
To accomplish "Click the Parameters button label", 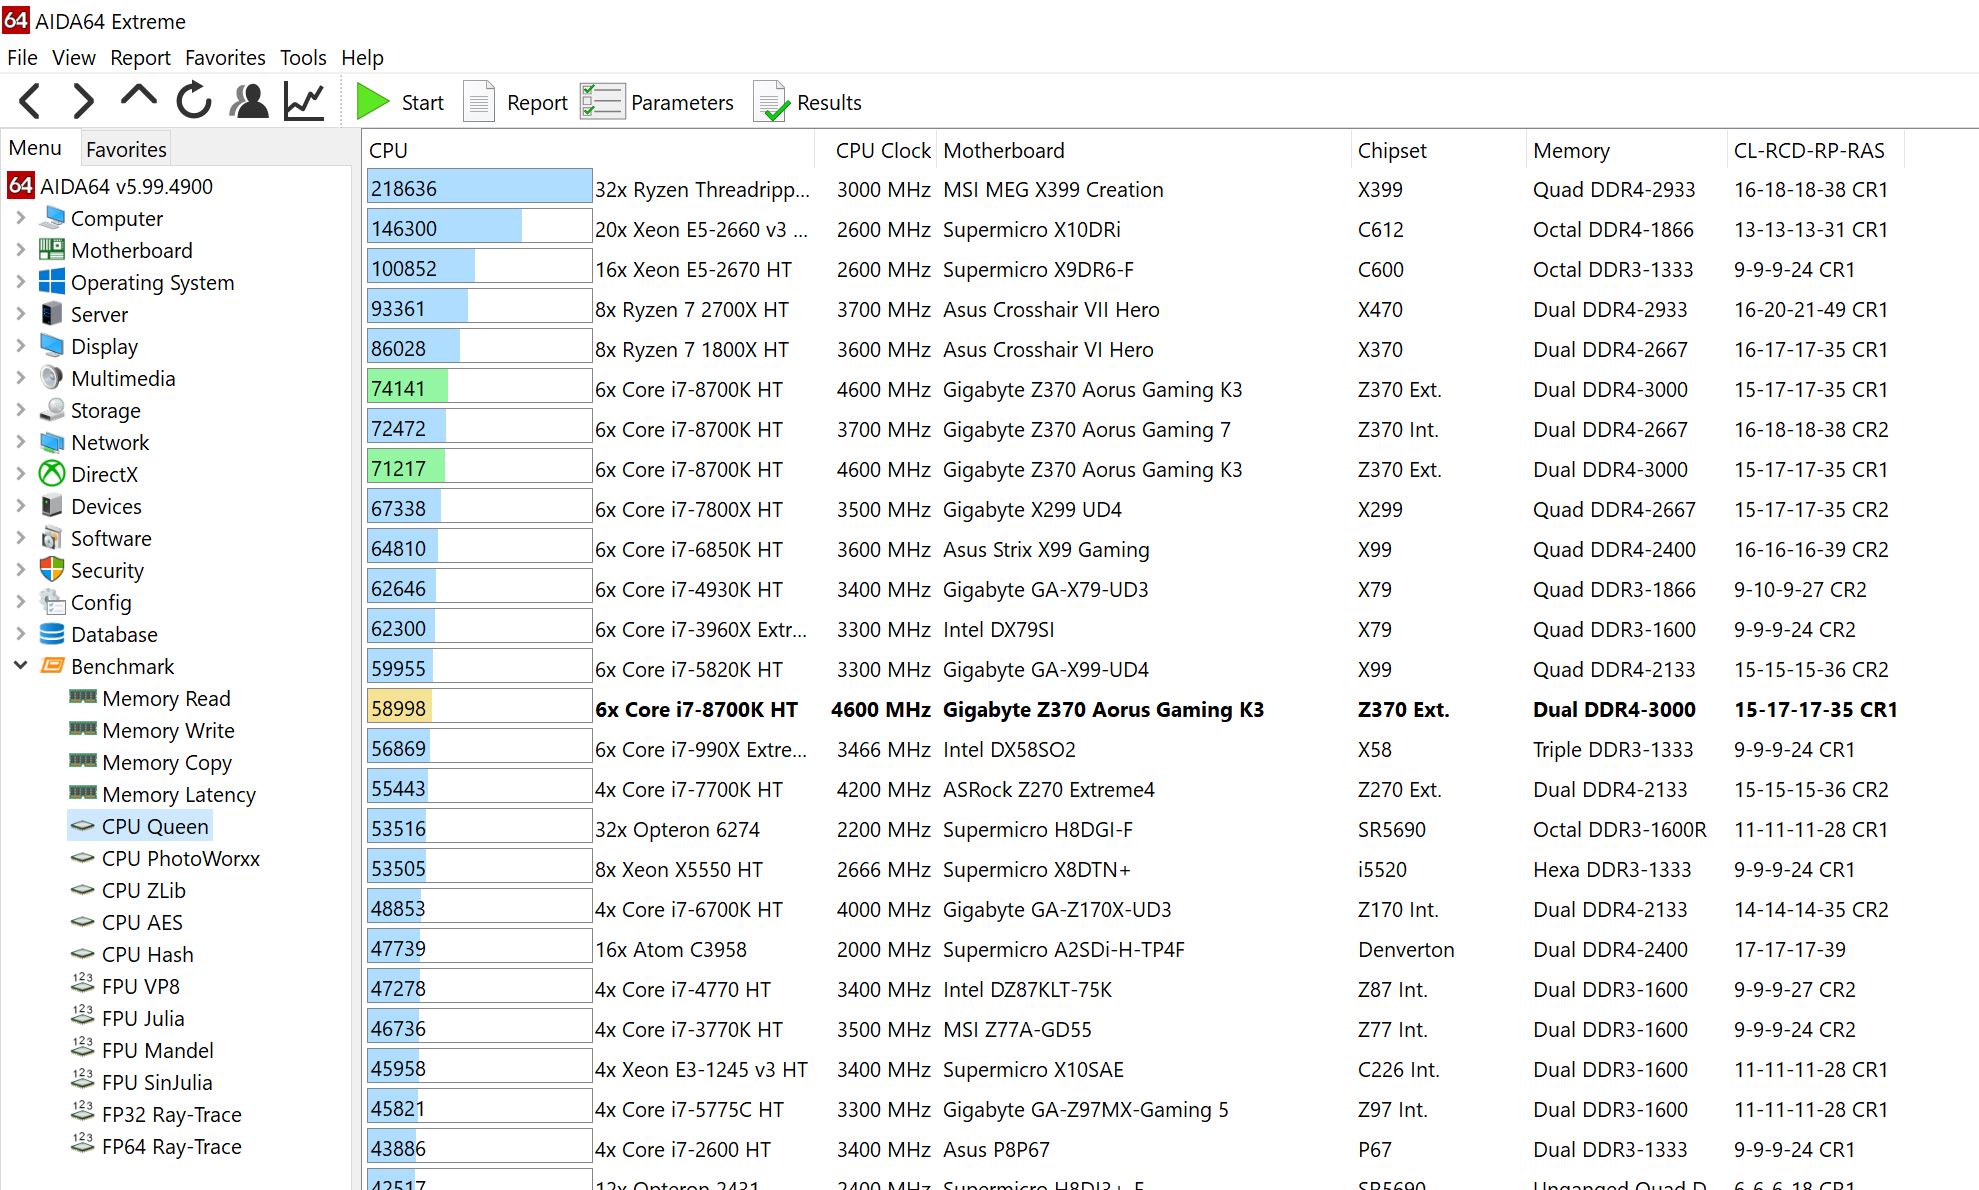I will [x=682, y=102].
